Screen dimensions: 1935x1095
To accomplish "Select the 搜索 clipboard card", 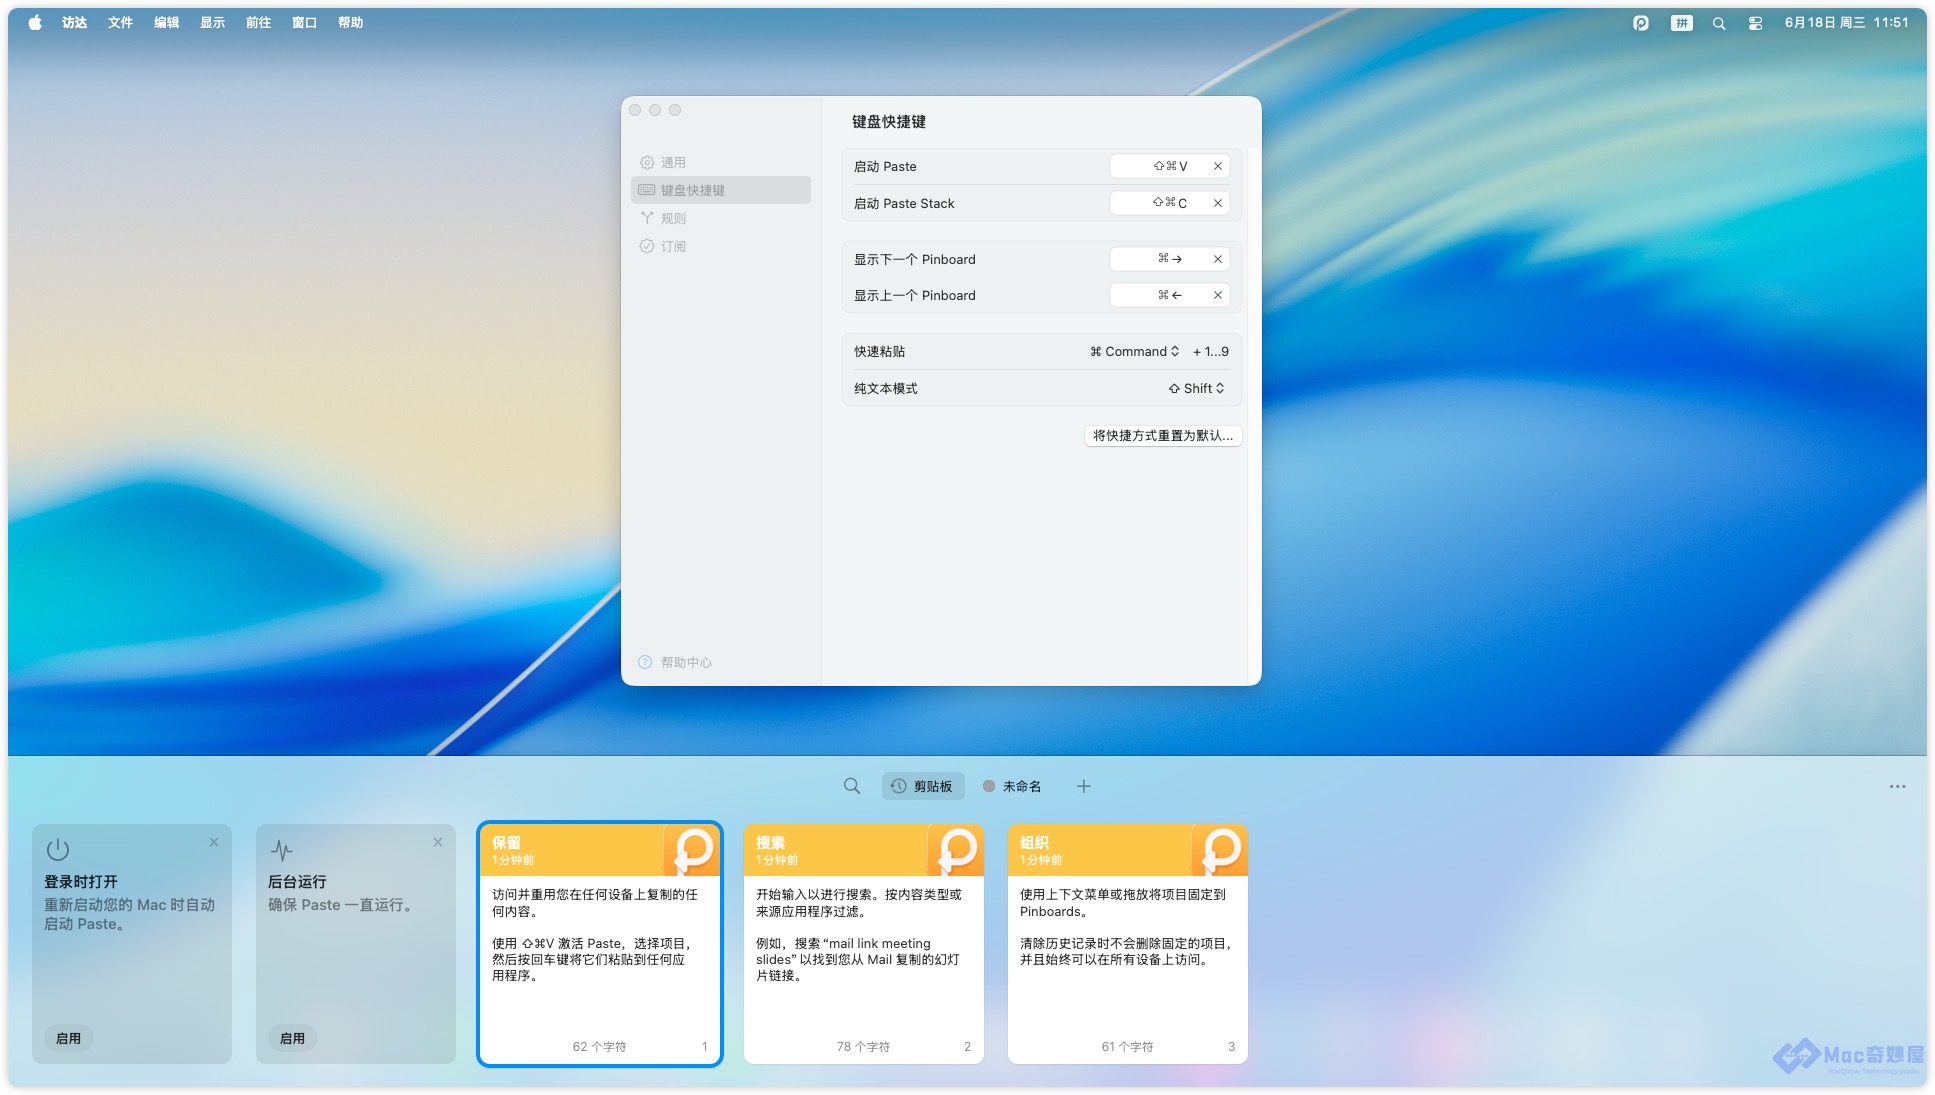I will point(864,944).
